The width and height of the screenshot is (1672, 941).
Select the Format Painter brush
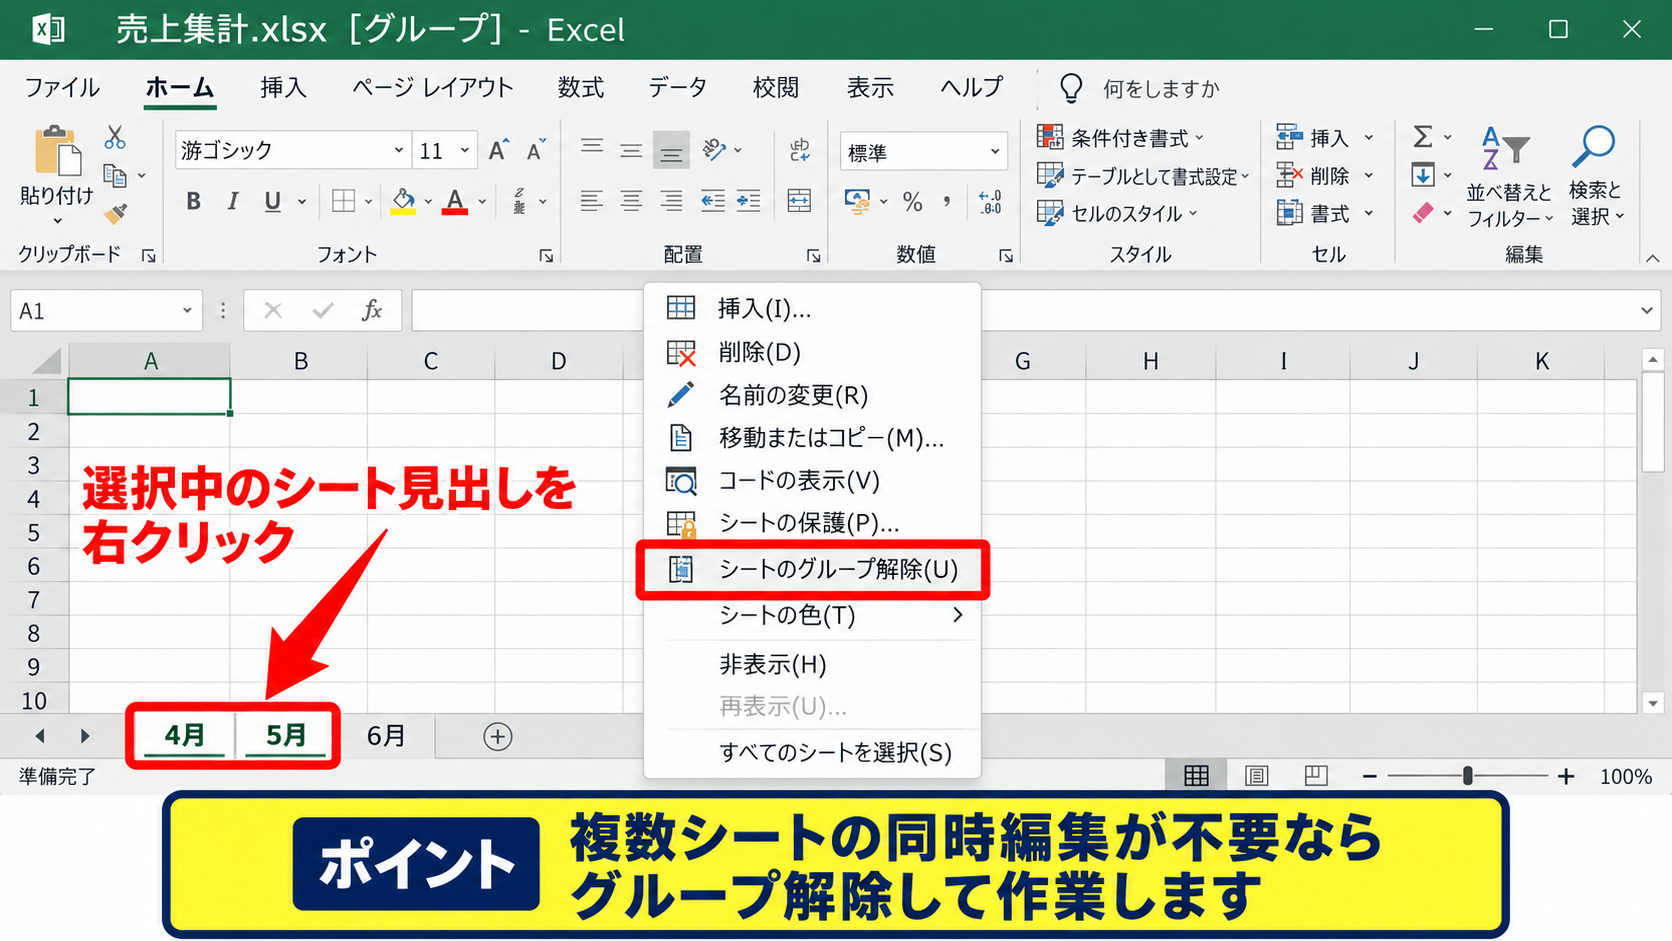[x=116, y=213]
